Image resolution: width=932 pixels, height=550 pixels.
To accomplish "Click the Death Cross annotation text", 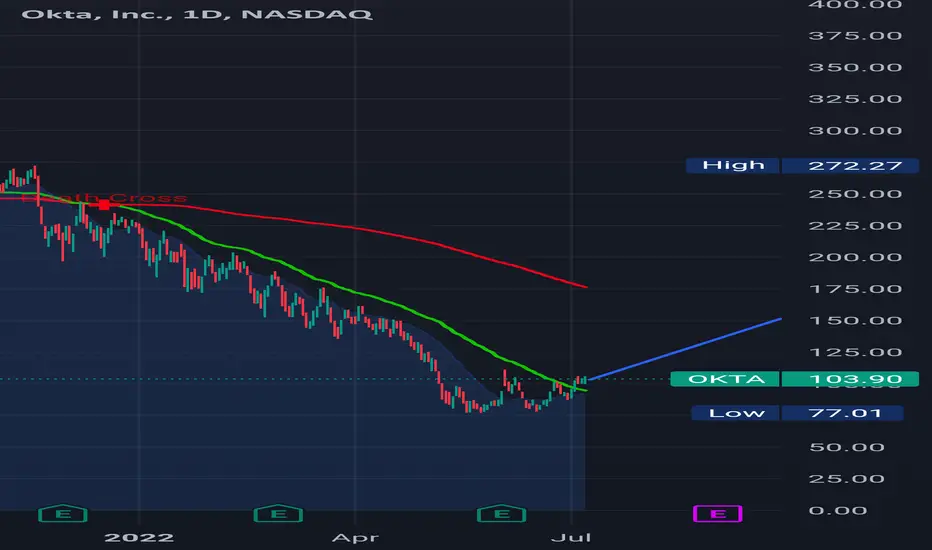I will click(x=105, y=197).
